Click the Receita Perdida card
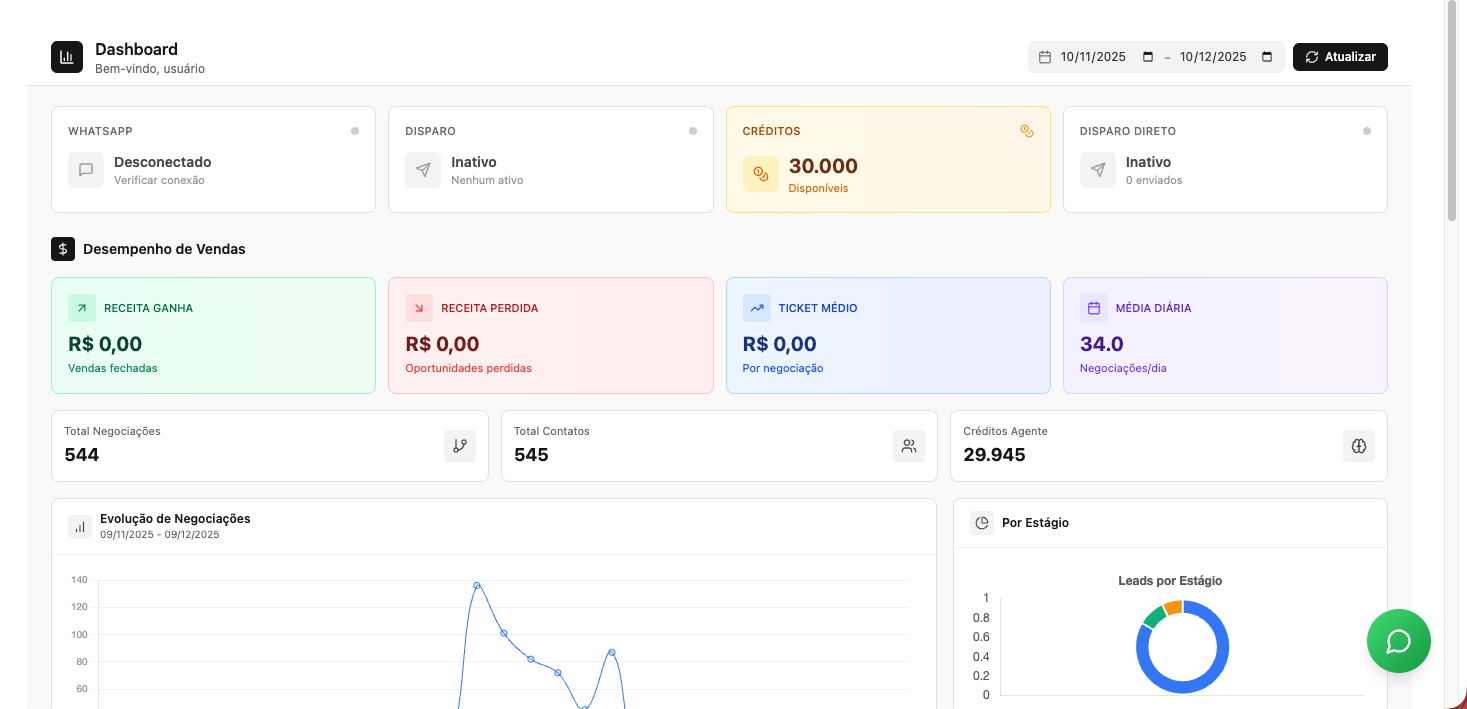 (x=550, y=335)
